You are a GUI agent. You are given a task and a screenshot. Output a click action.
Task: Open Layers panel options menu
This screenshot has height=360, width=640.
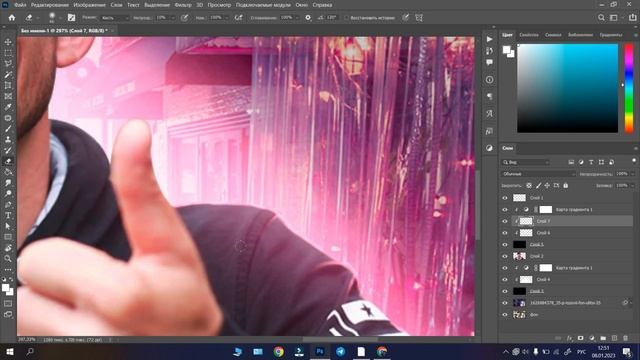(635, 148)
